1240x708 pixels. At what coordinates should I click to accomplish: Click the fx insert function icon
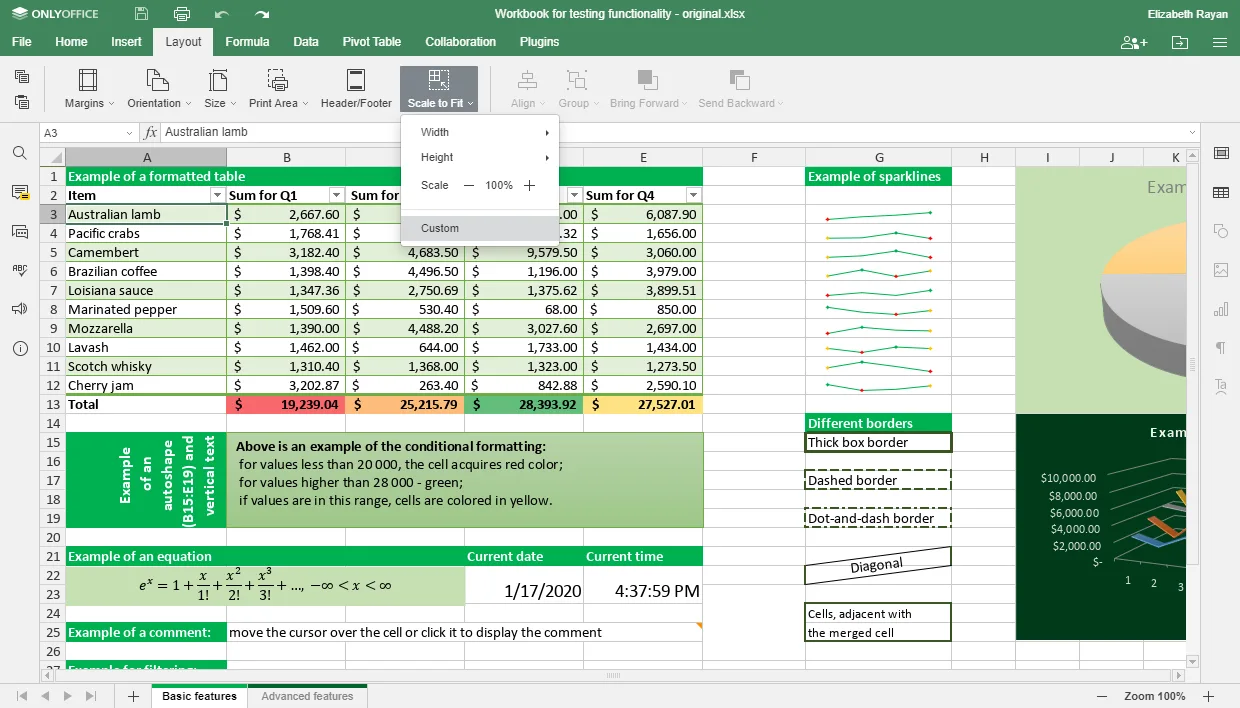[151, 132]
